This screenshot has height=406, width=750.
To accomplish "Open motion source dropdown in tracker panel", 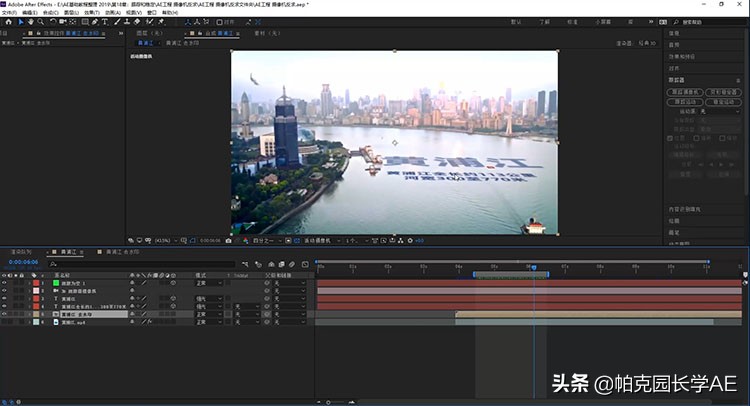I will pos(720,111).
